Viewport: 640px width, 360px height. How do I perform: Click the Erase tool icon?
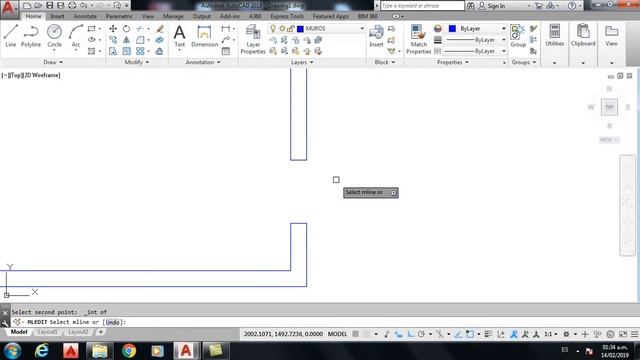point(160,29)
